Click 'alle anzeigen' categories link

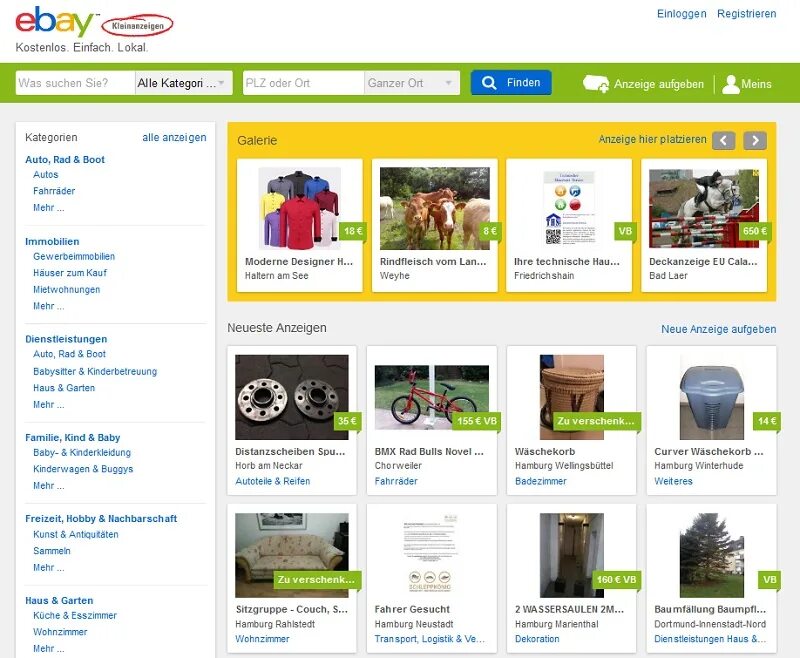[x=174, y=137]
